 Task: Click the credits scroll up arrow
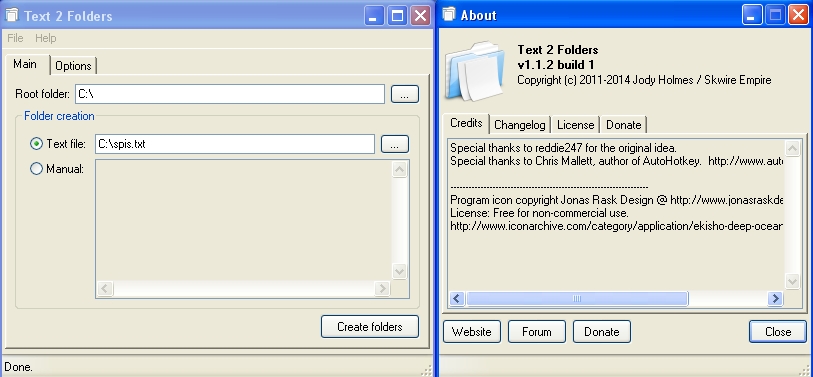(x=792, y=149)
